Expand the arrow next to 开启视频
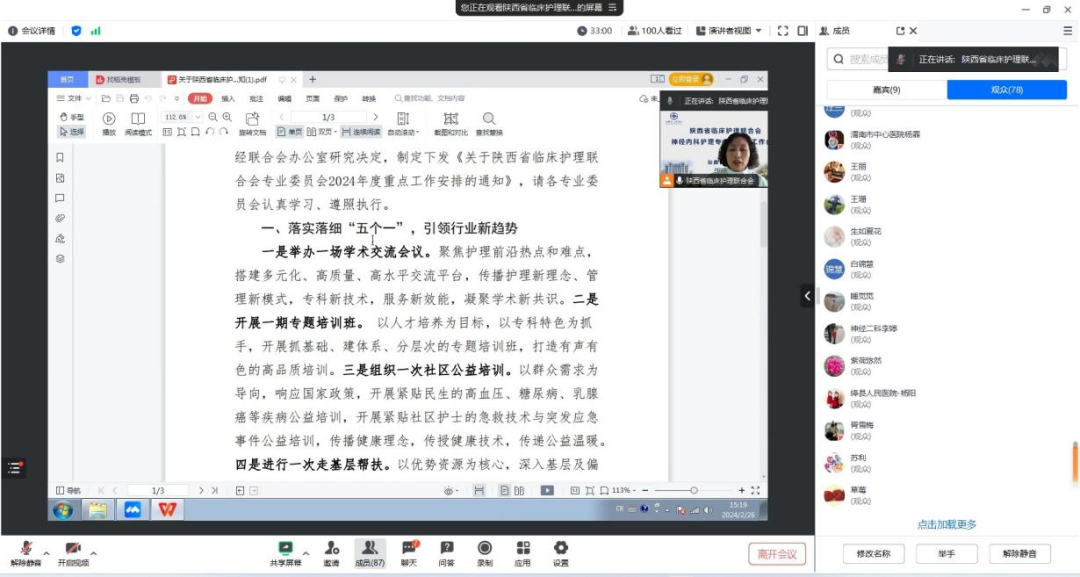This screenshot has height=577, width=1080. point(94,553)
